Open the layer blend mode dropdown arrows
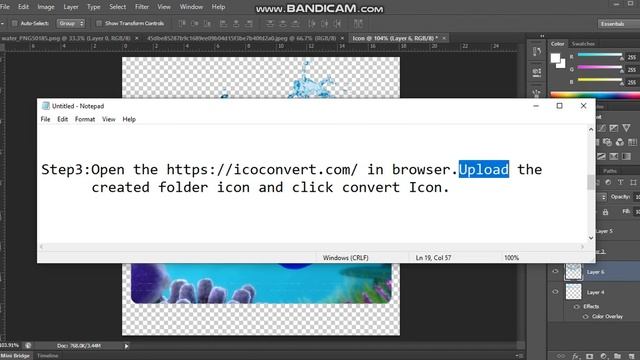Viewport: 640px width, 360px height. coord(604,197)
